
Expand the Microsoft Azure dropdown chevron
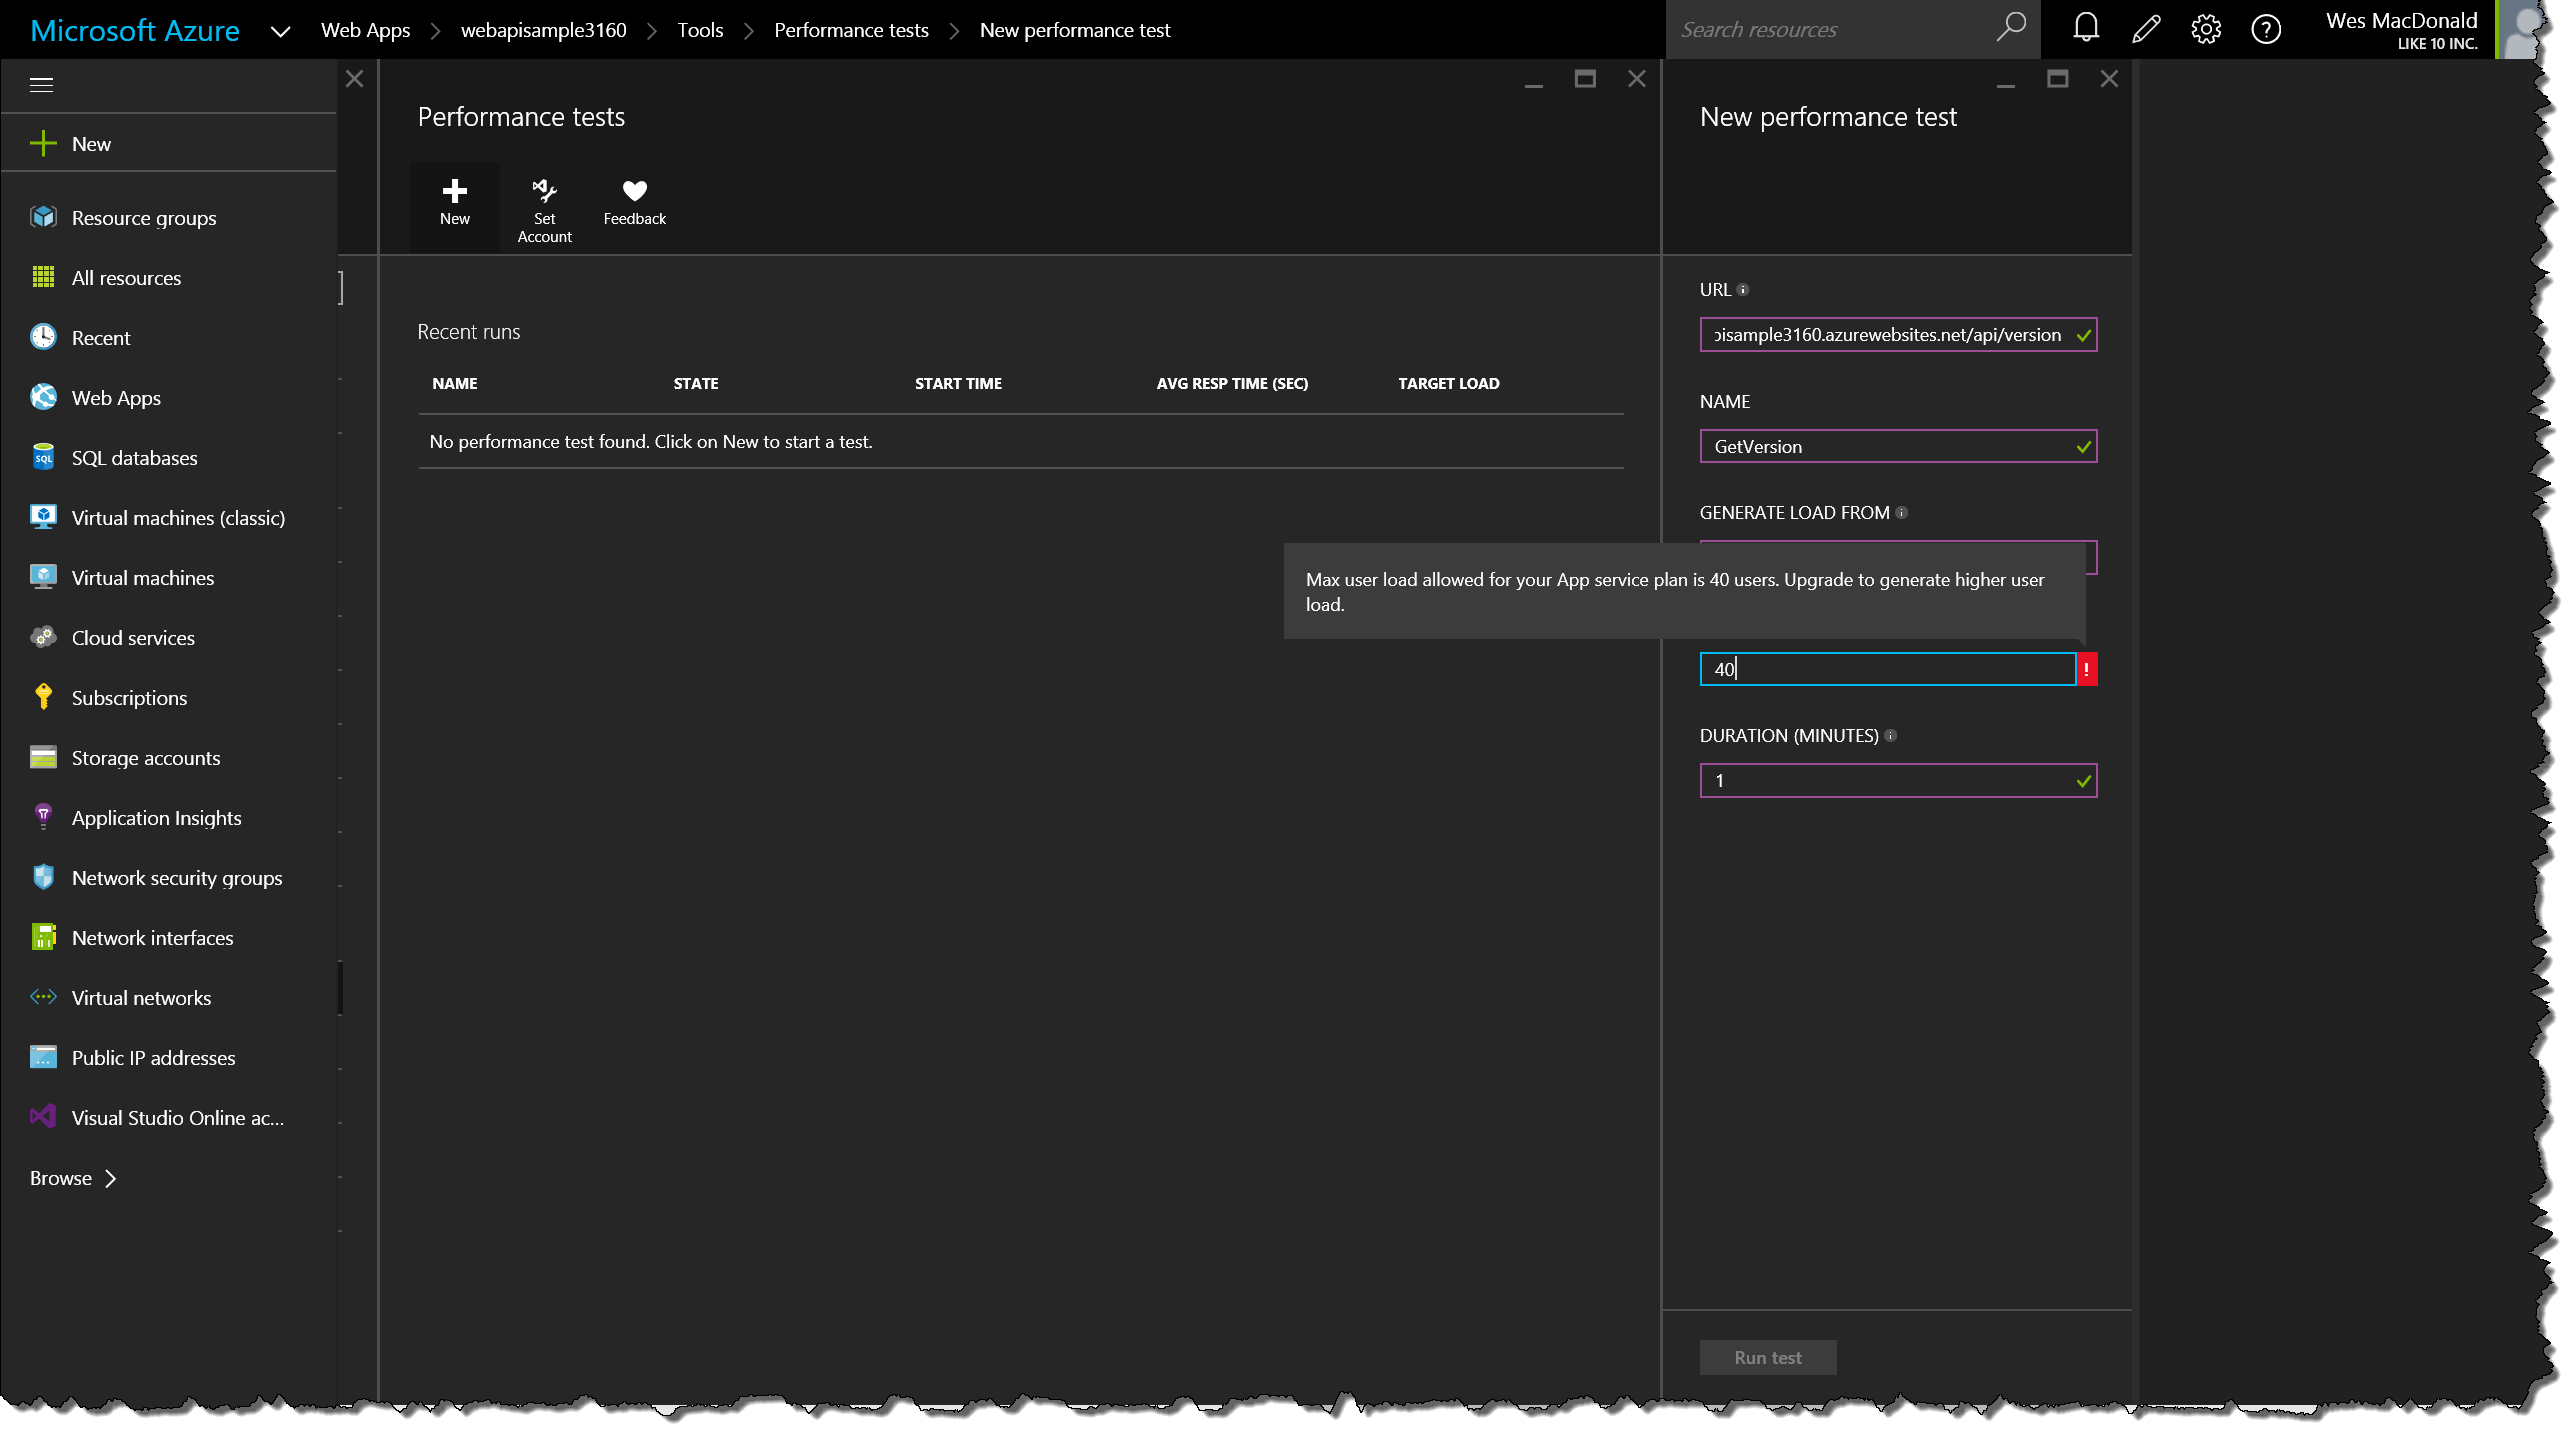280,31
